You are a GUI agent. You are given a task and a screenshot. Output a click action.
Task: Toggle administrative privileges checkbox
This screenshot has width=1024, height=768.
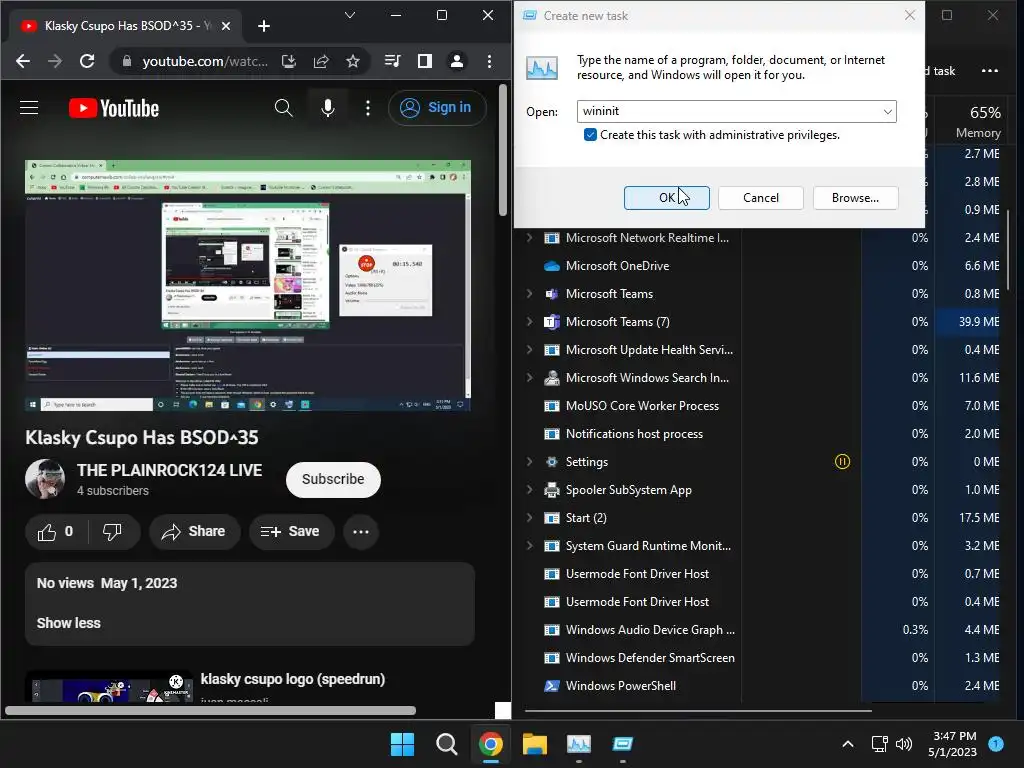[590, 135]
